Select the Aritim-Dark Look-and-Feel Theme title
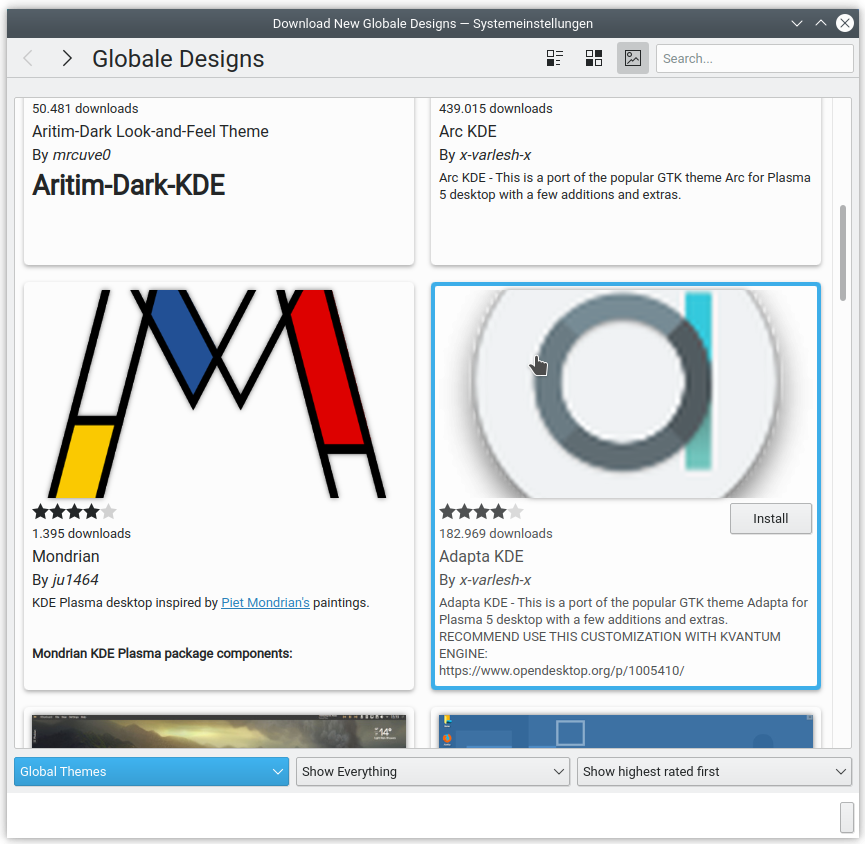Image resolution: width=865 pixels, height=844 pixels. 150,131
